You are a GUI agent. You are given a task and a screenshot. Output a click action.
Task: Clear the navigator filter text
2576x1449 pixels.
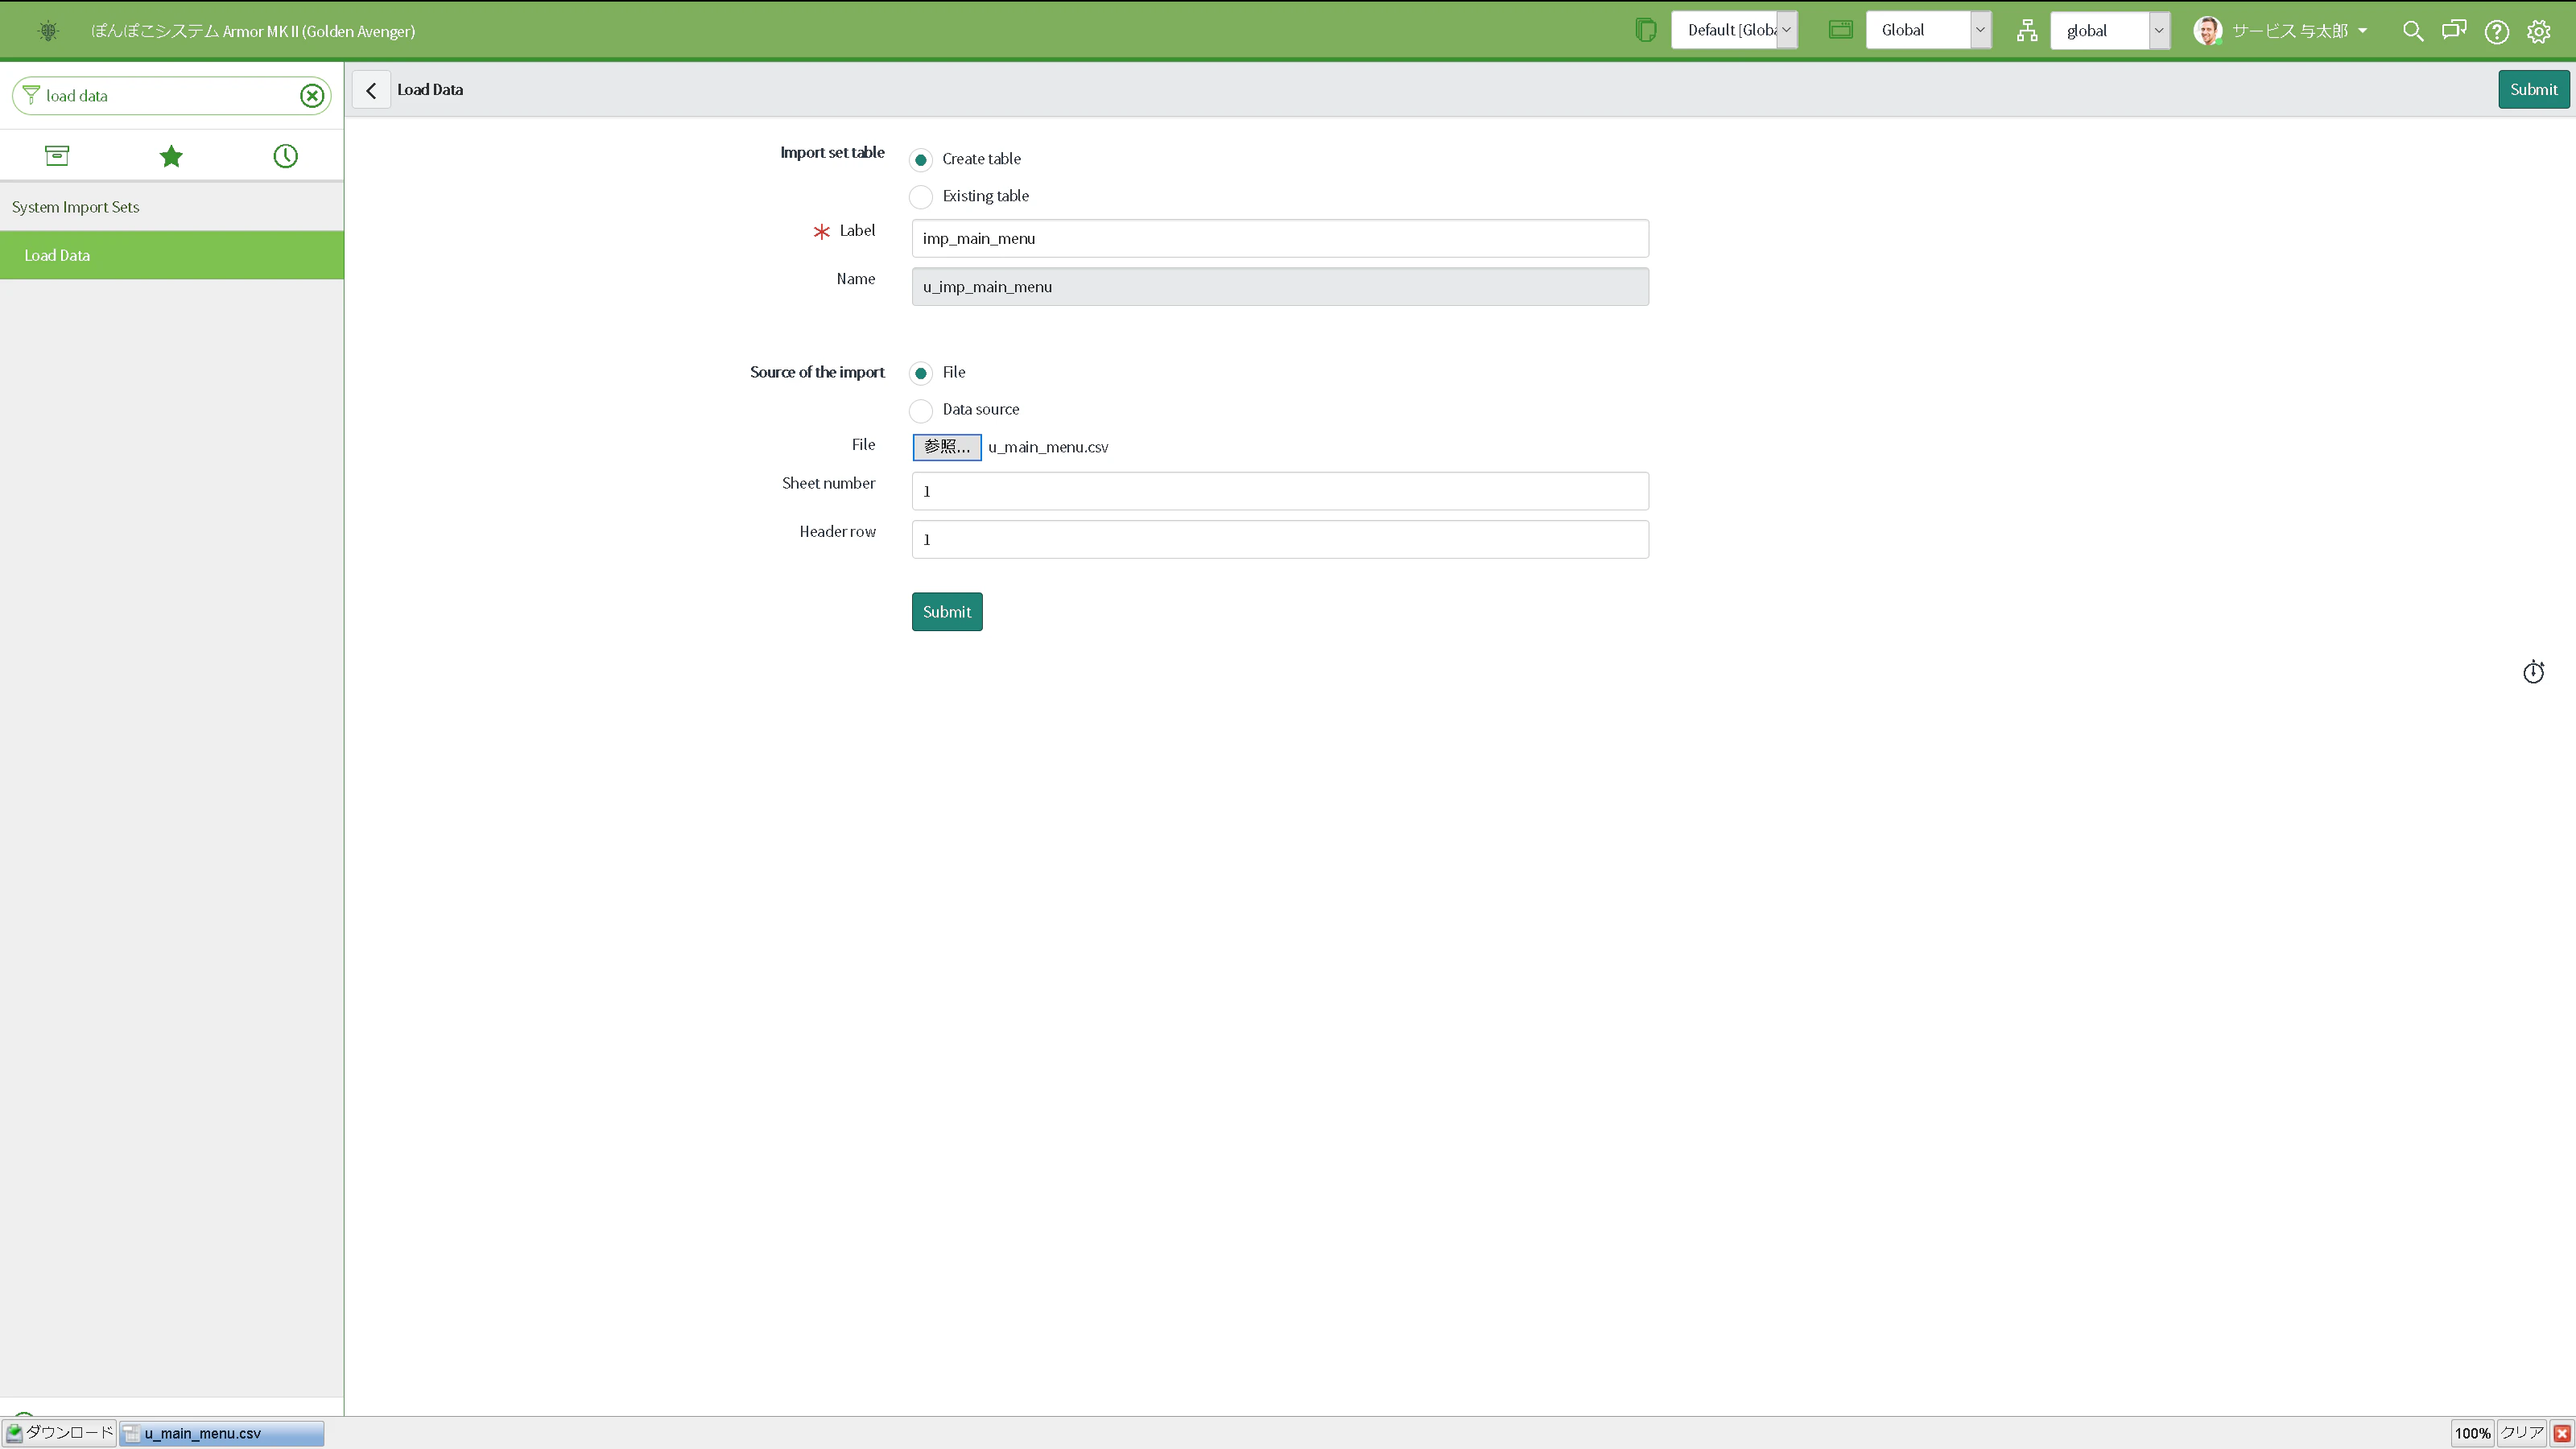point(312,96)
